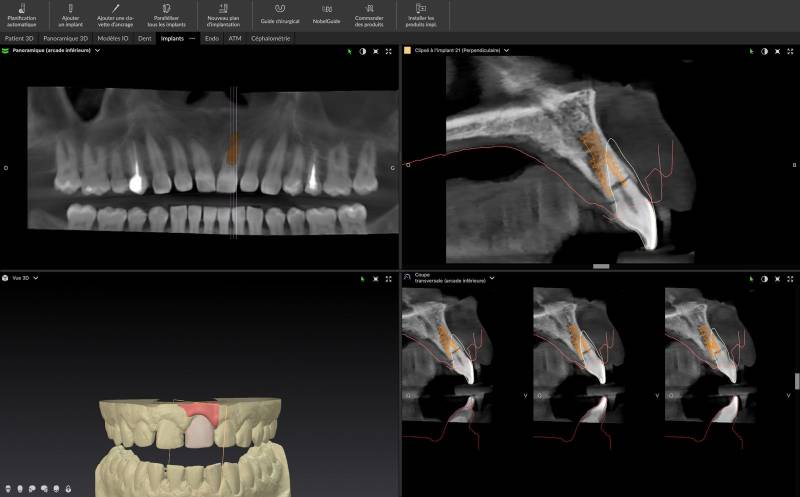This screenshot has height=497, width=800.
Task: Click the fit-to-view icon in Panoramique view
Action: coord(376,52)
